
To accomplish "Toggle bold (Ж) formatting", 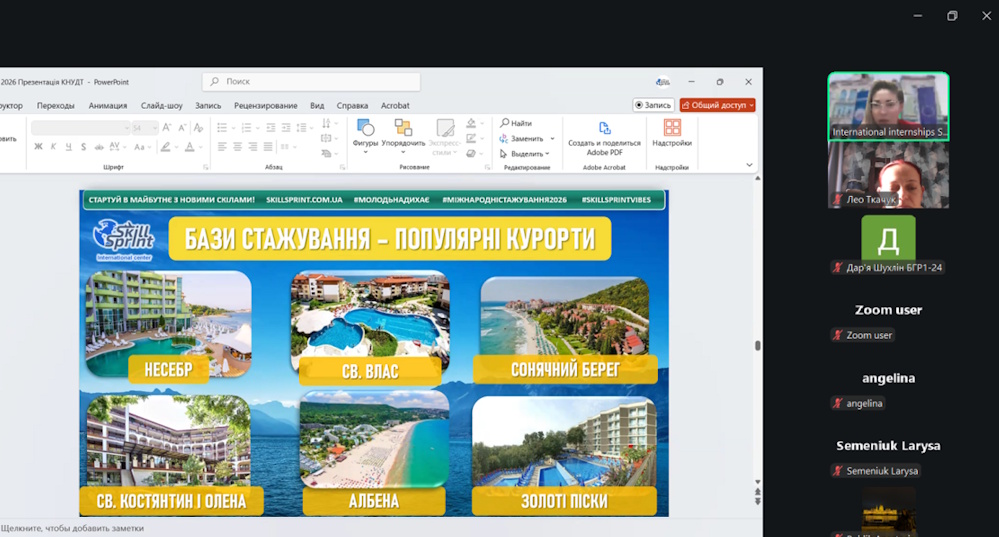I will coord(38,147).
